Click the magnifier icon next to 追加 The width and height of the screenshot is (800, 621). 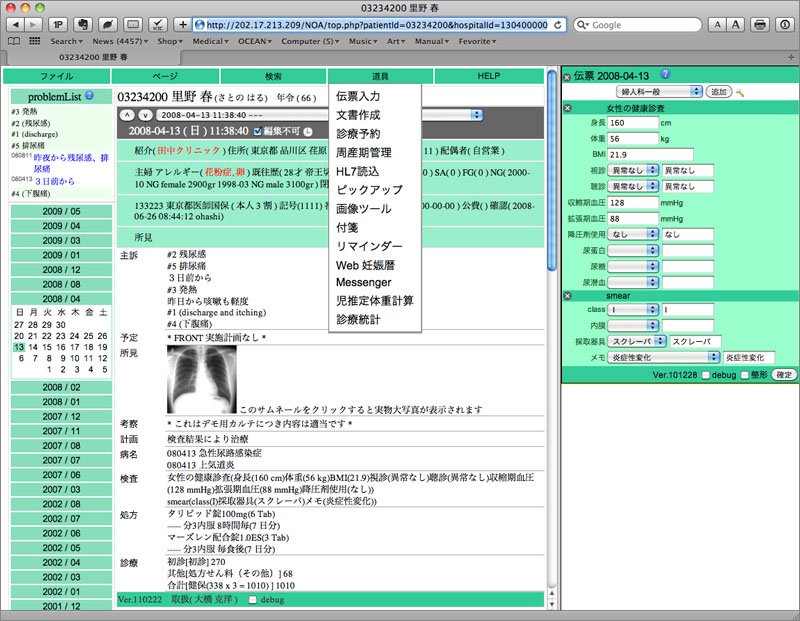pos(740,92)
